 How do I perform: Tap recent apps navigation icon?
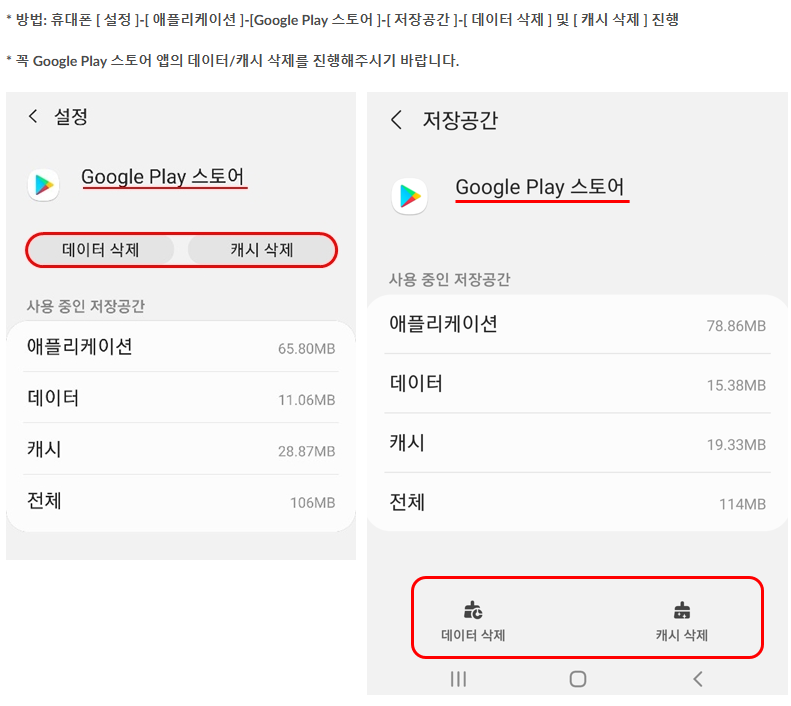(458, 679)
